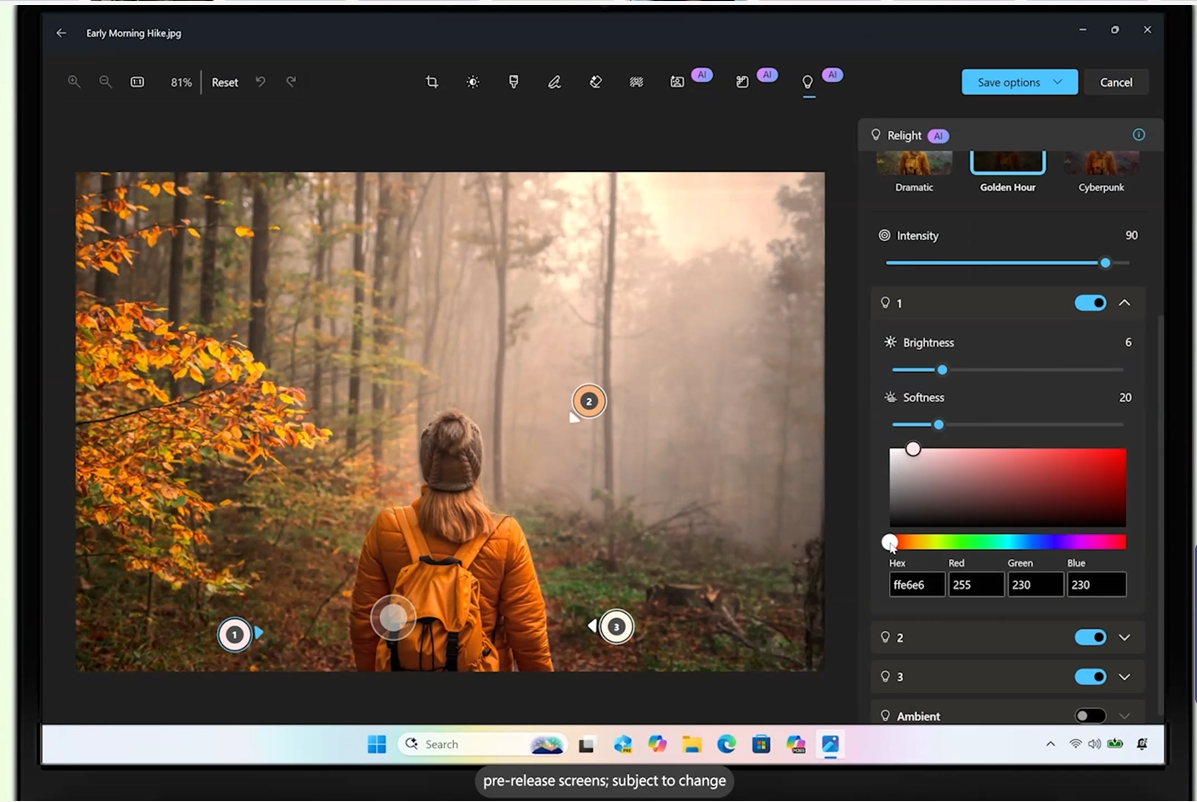Select light source 2 marker on photo

pos(589,401)
